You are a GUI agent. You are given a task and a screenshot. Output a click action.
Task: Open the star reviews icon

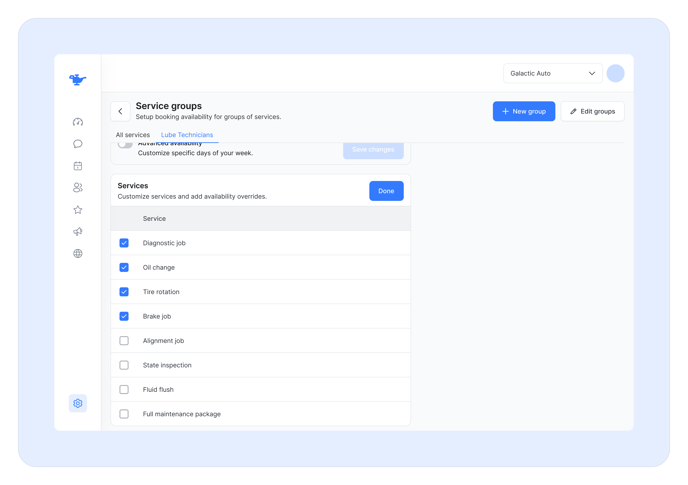(78, 210)
